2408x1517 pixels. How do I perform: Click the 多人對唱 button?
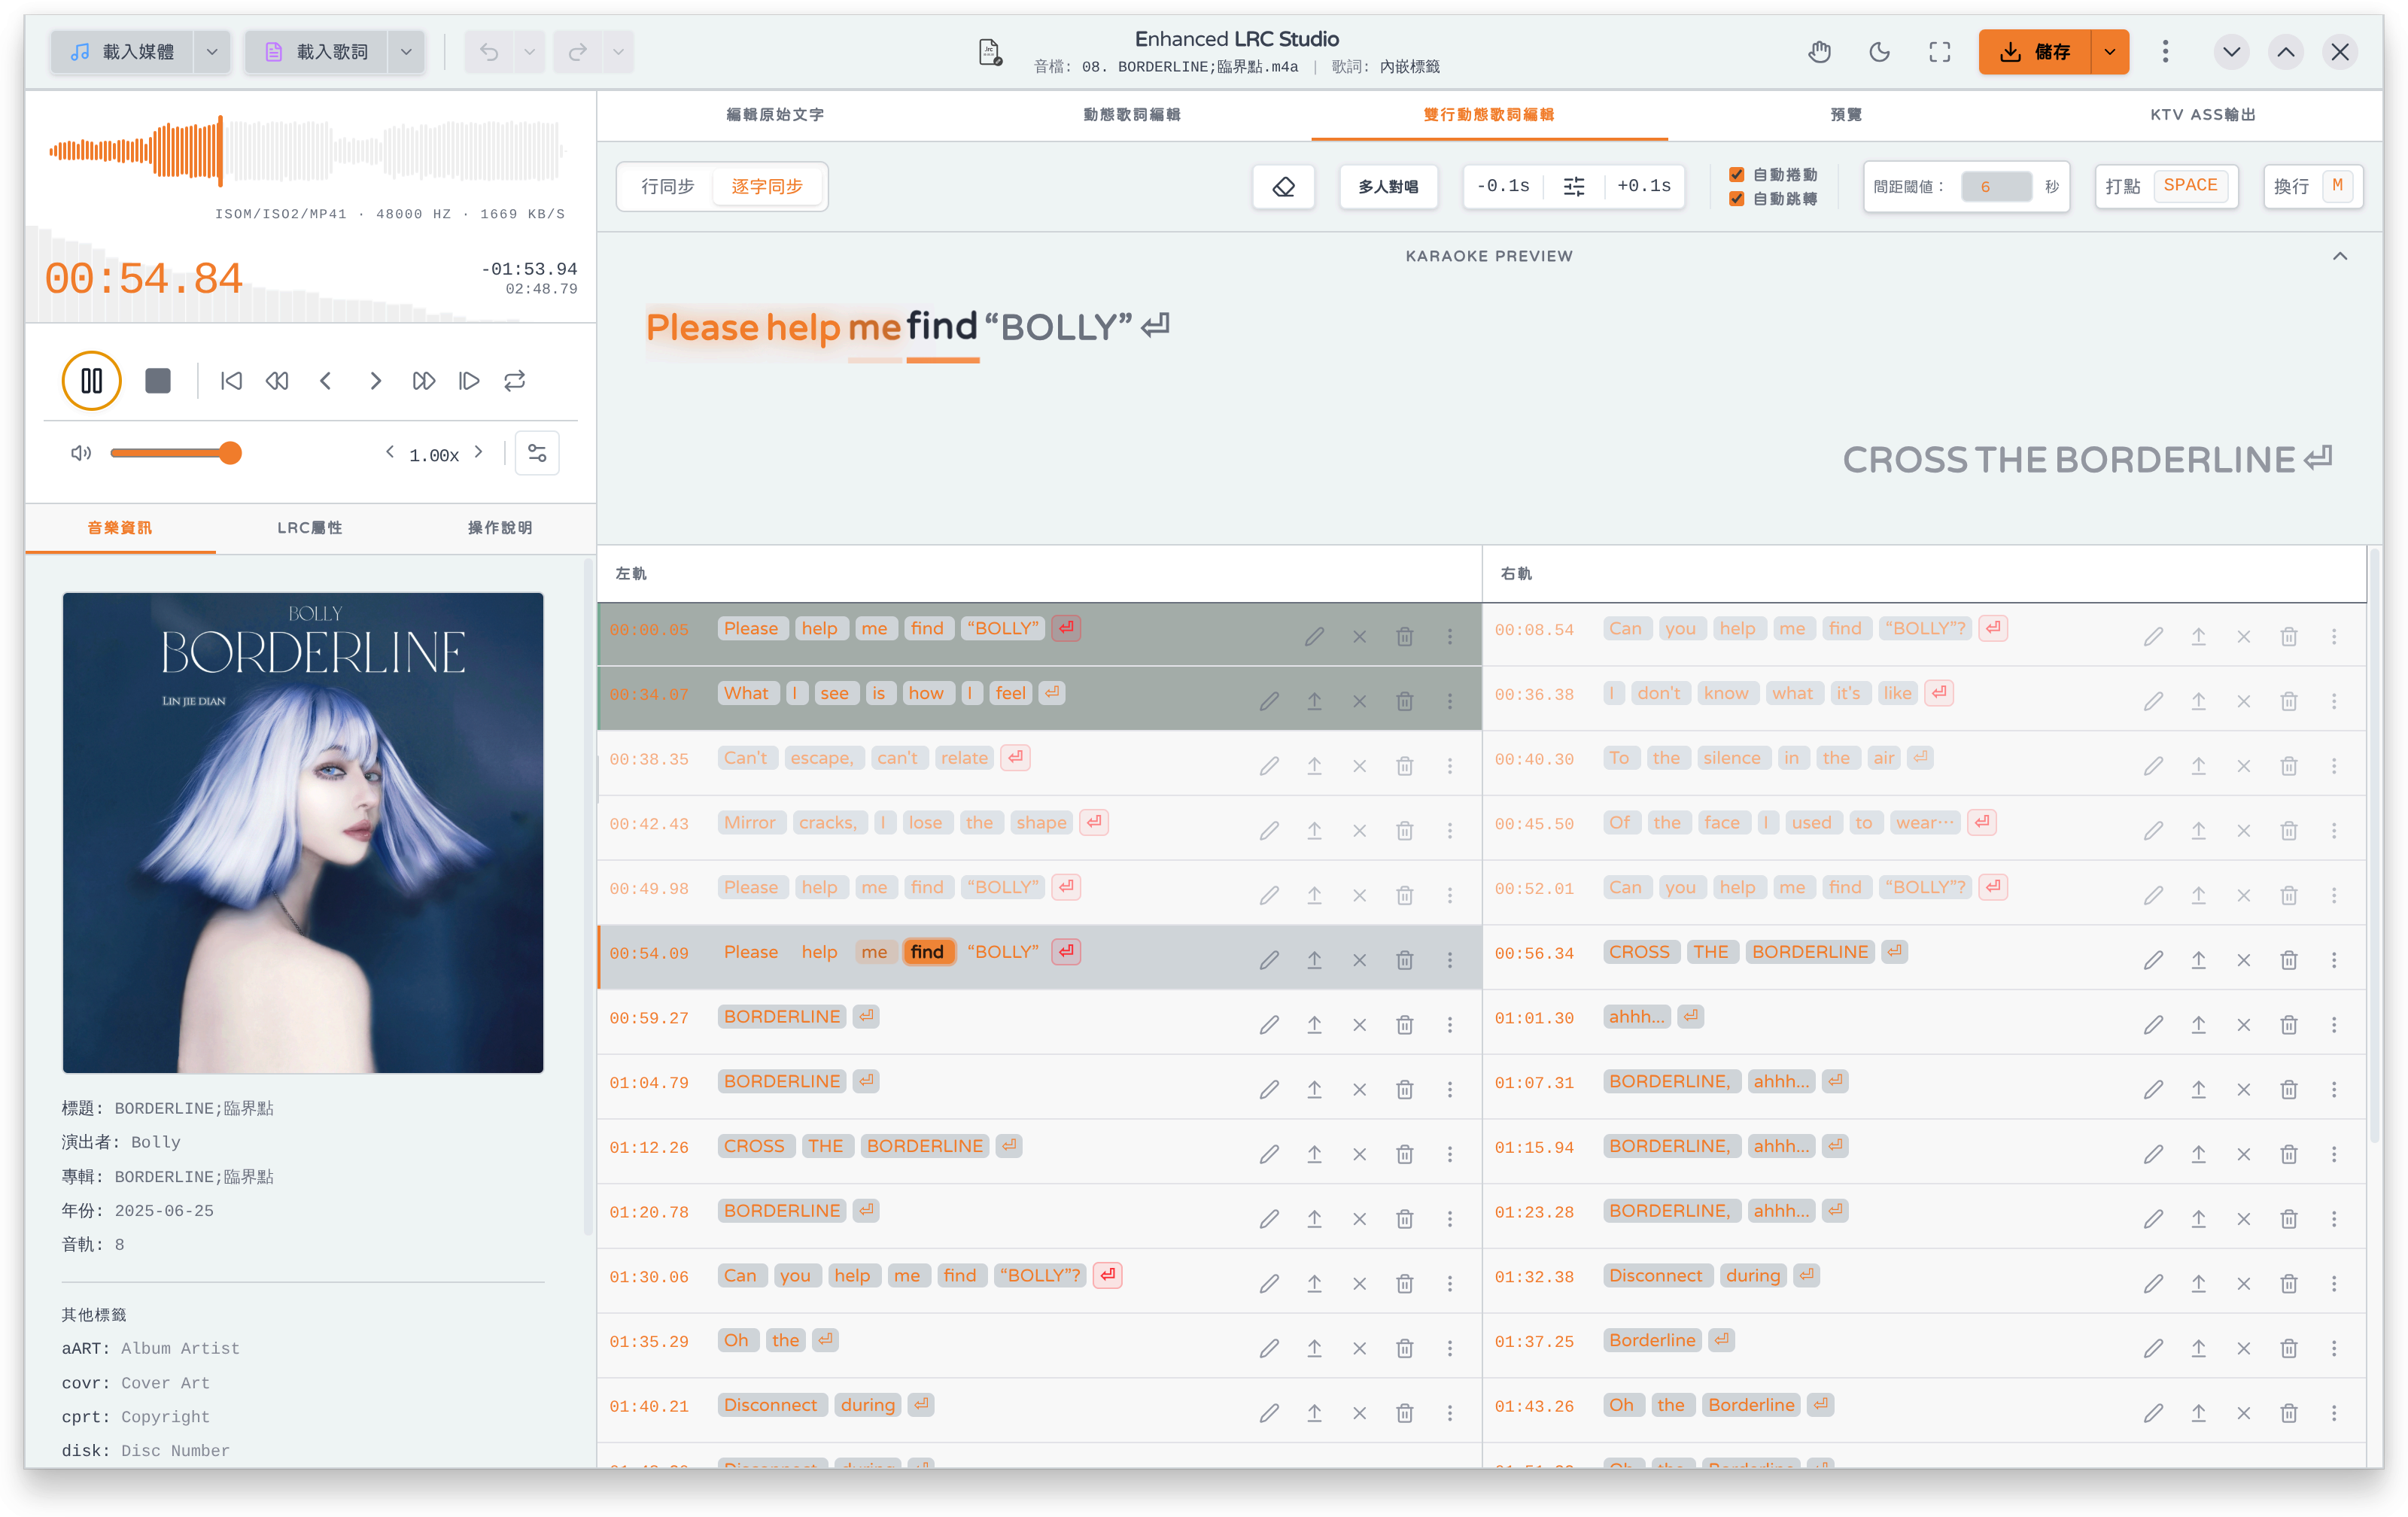[1388, 187]
